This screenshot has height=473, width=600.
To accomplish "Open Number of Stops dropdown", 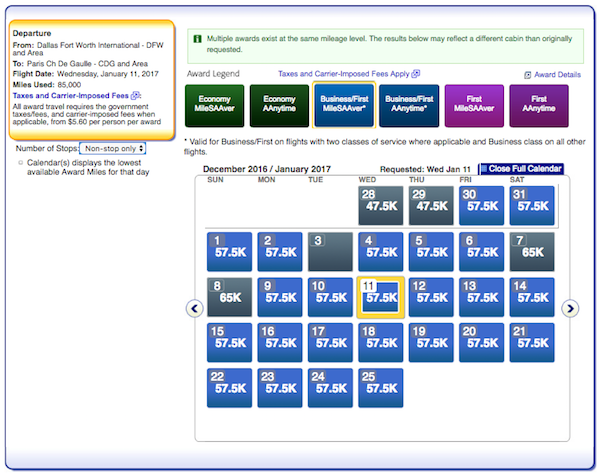I will pyautogui.click(x=112, y=148).
